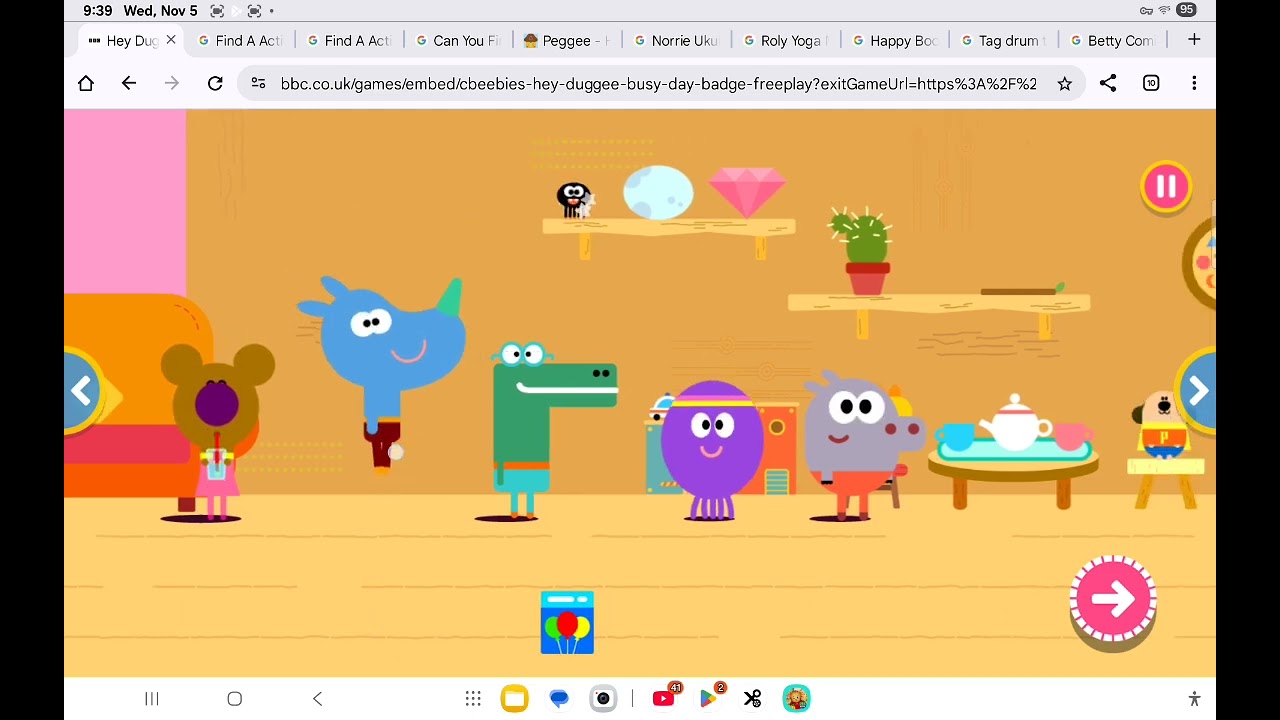The width and height of the screenshot is (1280, 720).
Task: Open the Can You Fi browser tab
Action: pos(457,40)
